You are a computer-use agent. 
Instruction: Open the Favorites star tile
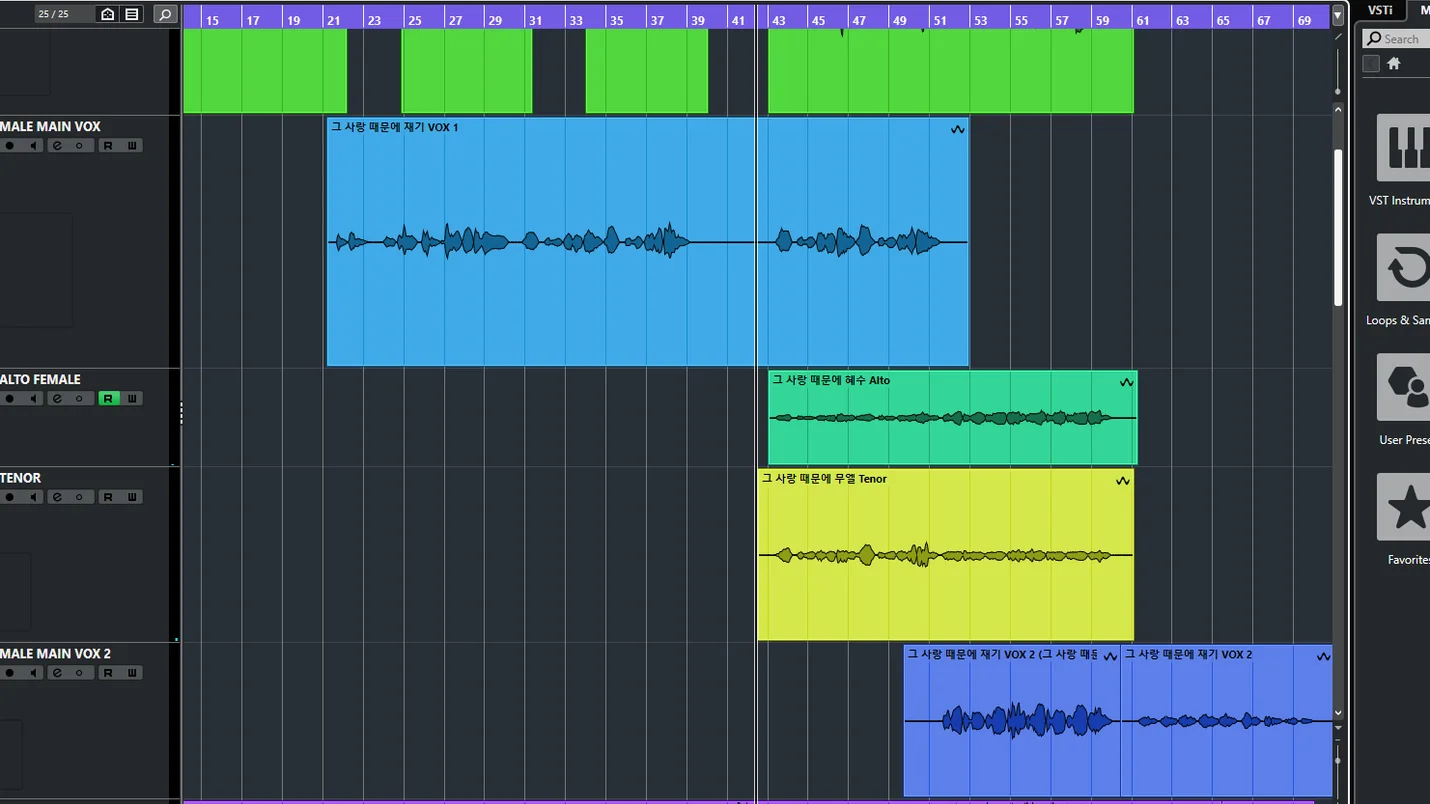[1404, 508]
